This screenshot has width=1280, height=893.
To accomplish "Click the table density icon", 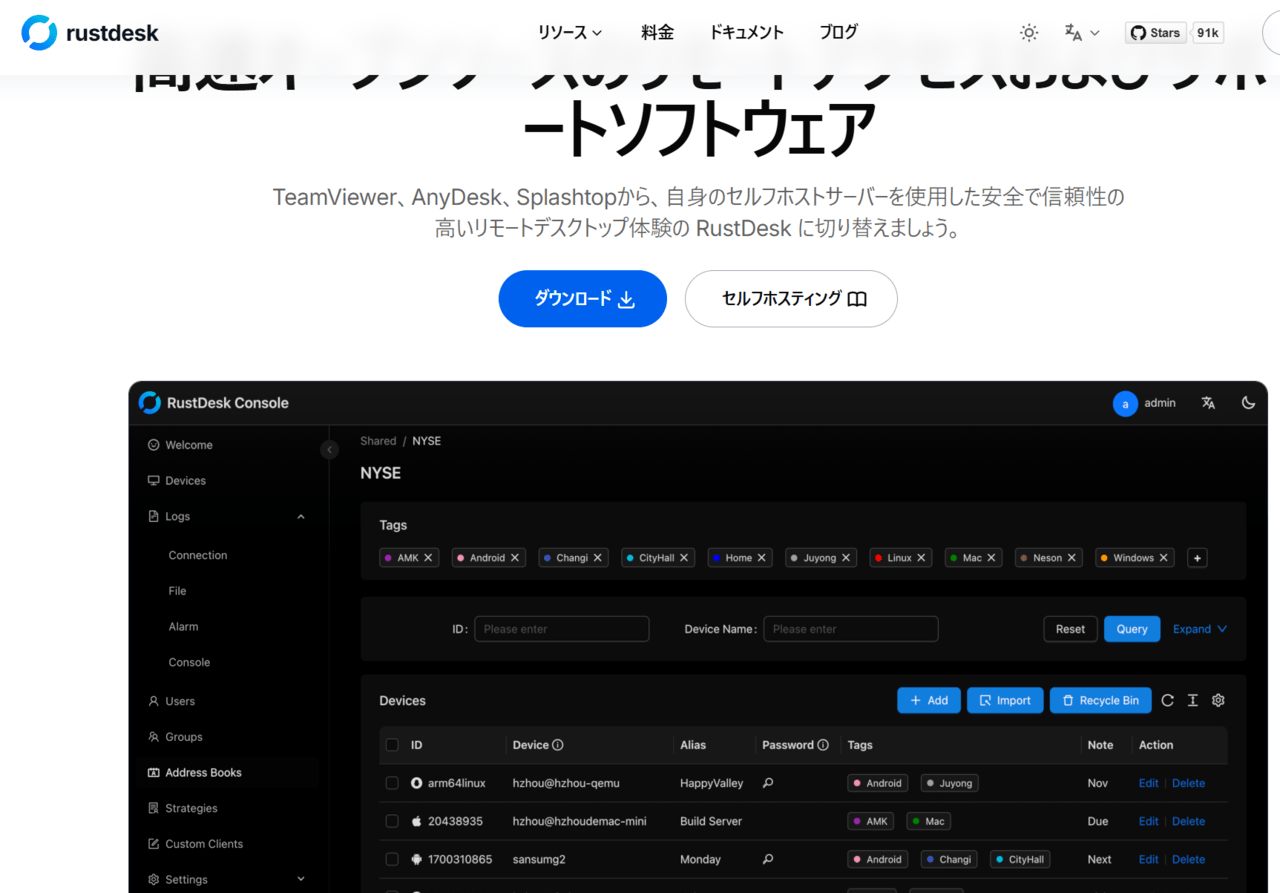I will (1192, 700).
